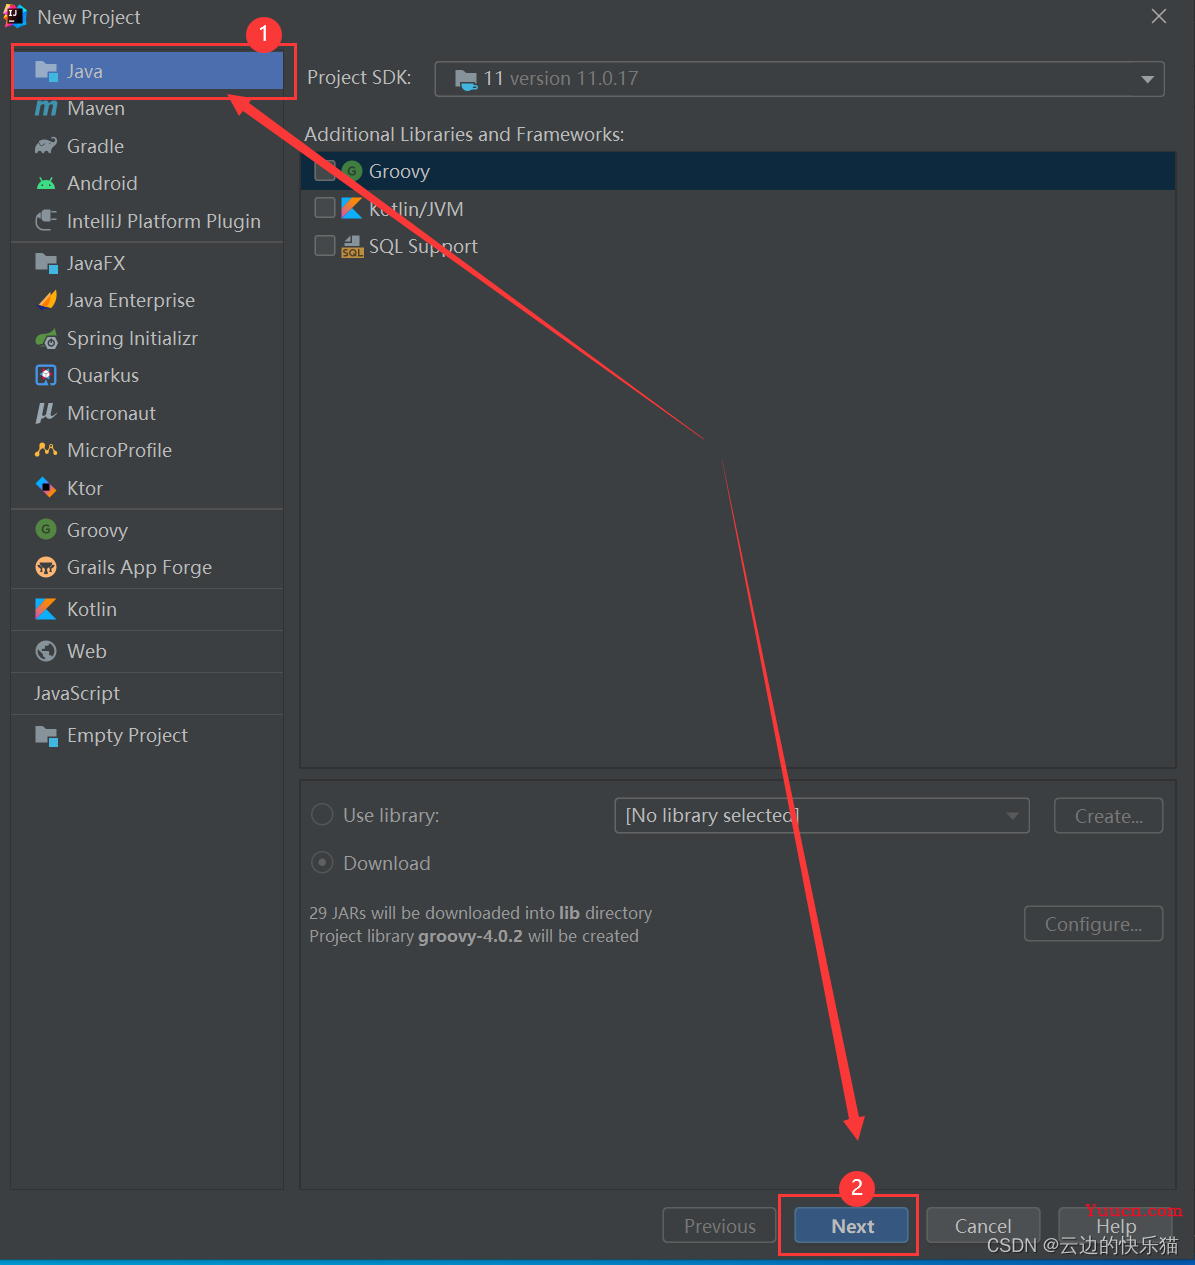
Task: Click the Groovy icon in the project types list
Action: click(46, 530)
